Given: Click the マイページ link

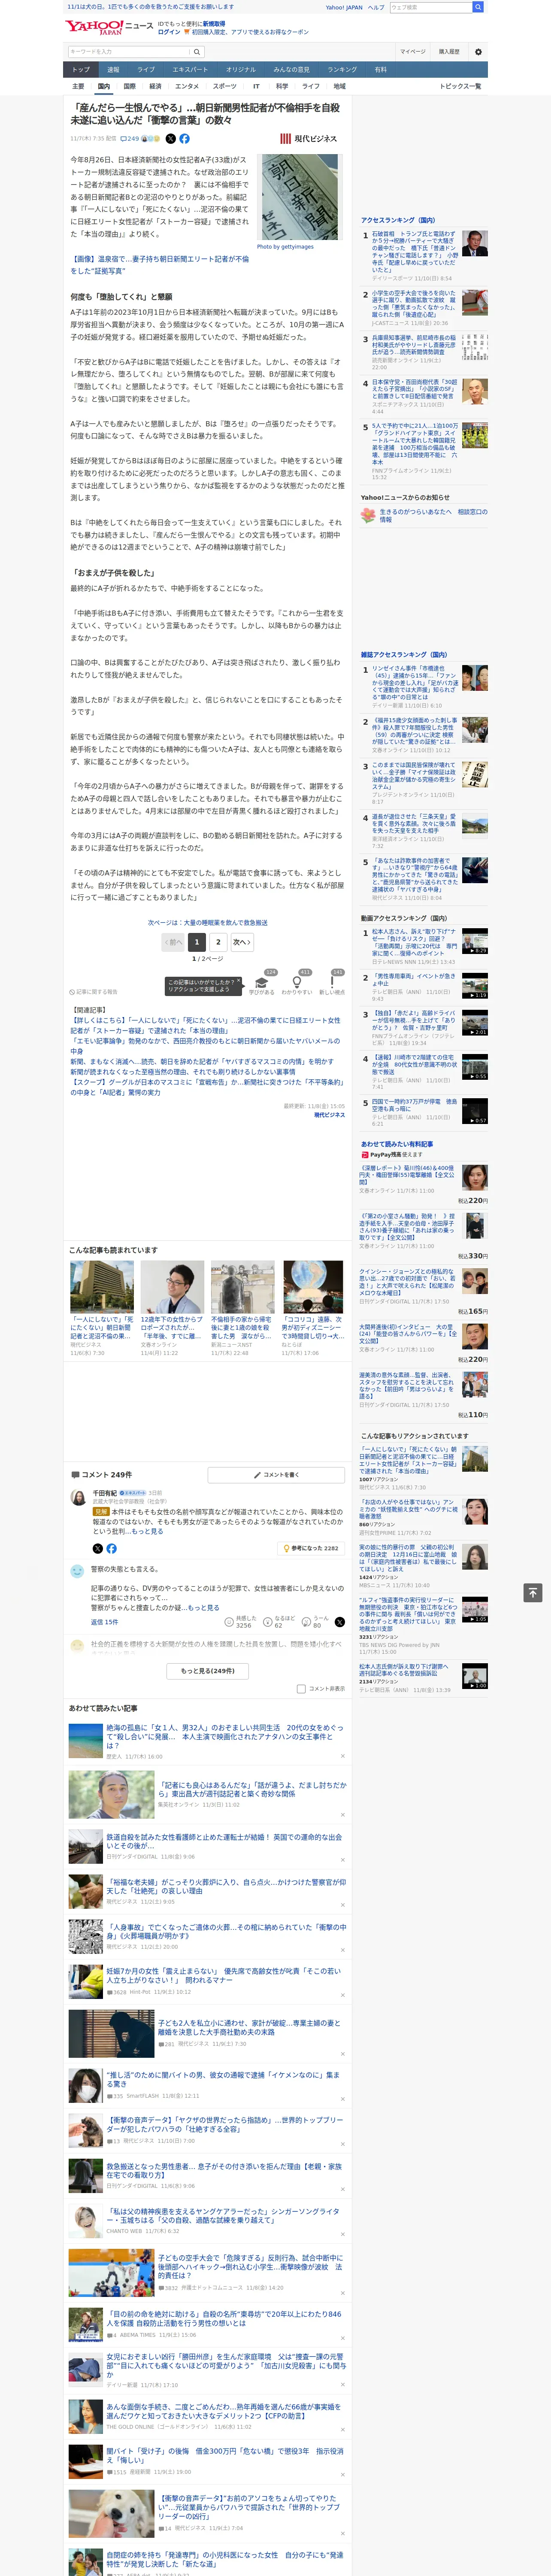Looking at the screenshot, I should point(412,51).
